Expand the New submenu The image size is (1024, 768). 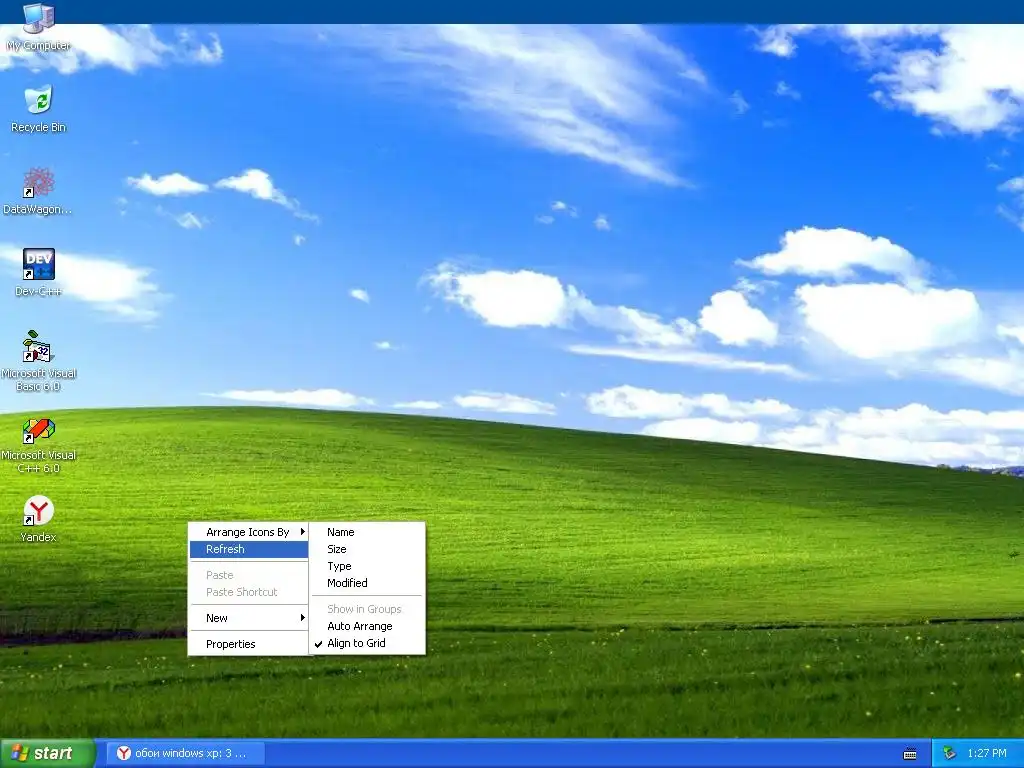point(249,618)
